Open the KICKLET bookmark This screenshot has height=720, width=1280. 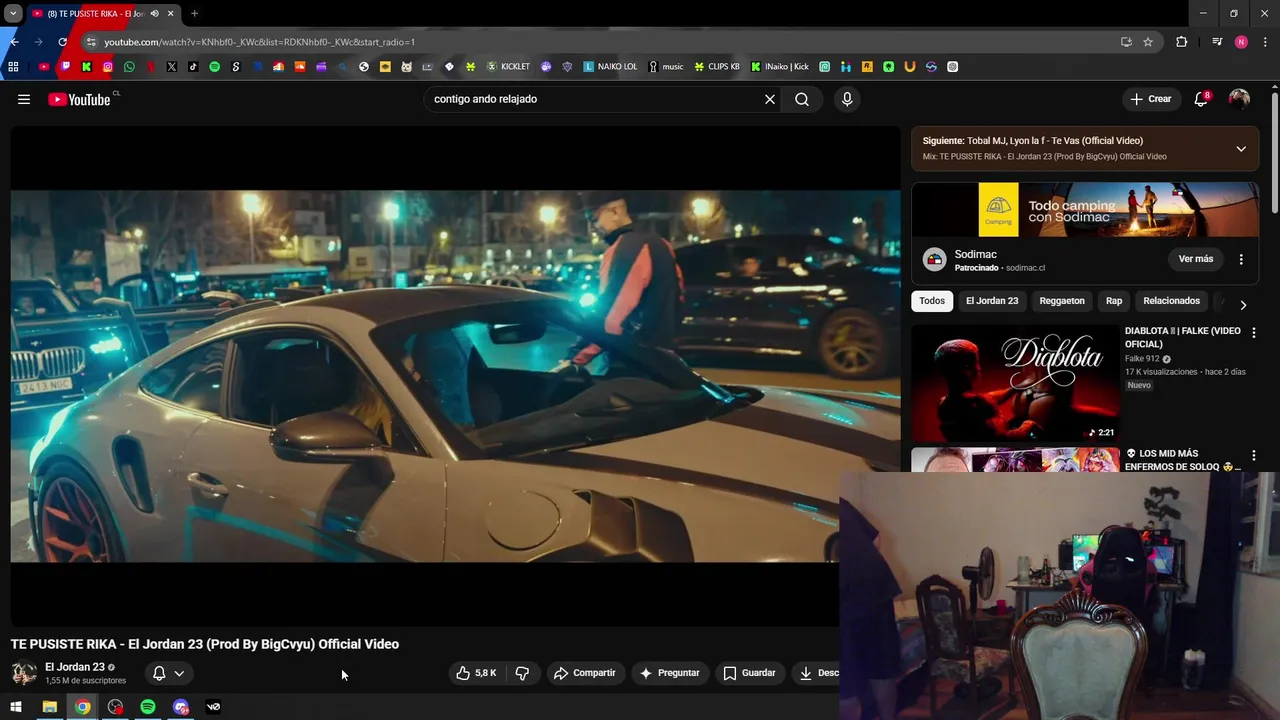click(508, 67)
